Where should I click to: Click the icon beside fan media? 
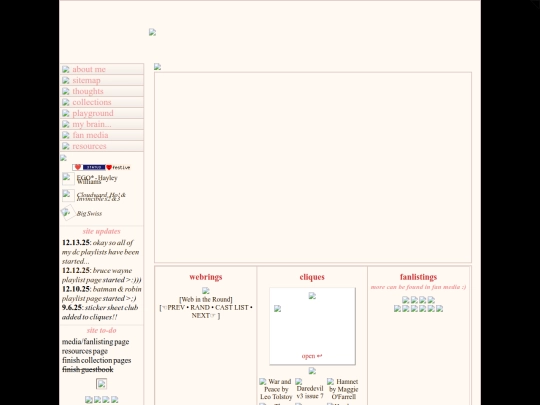(x=66, y=135)
